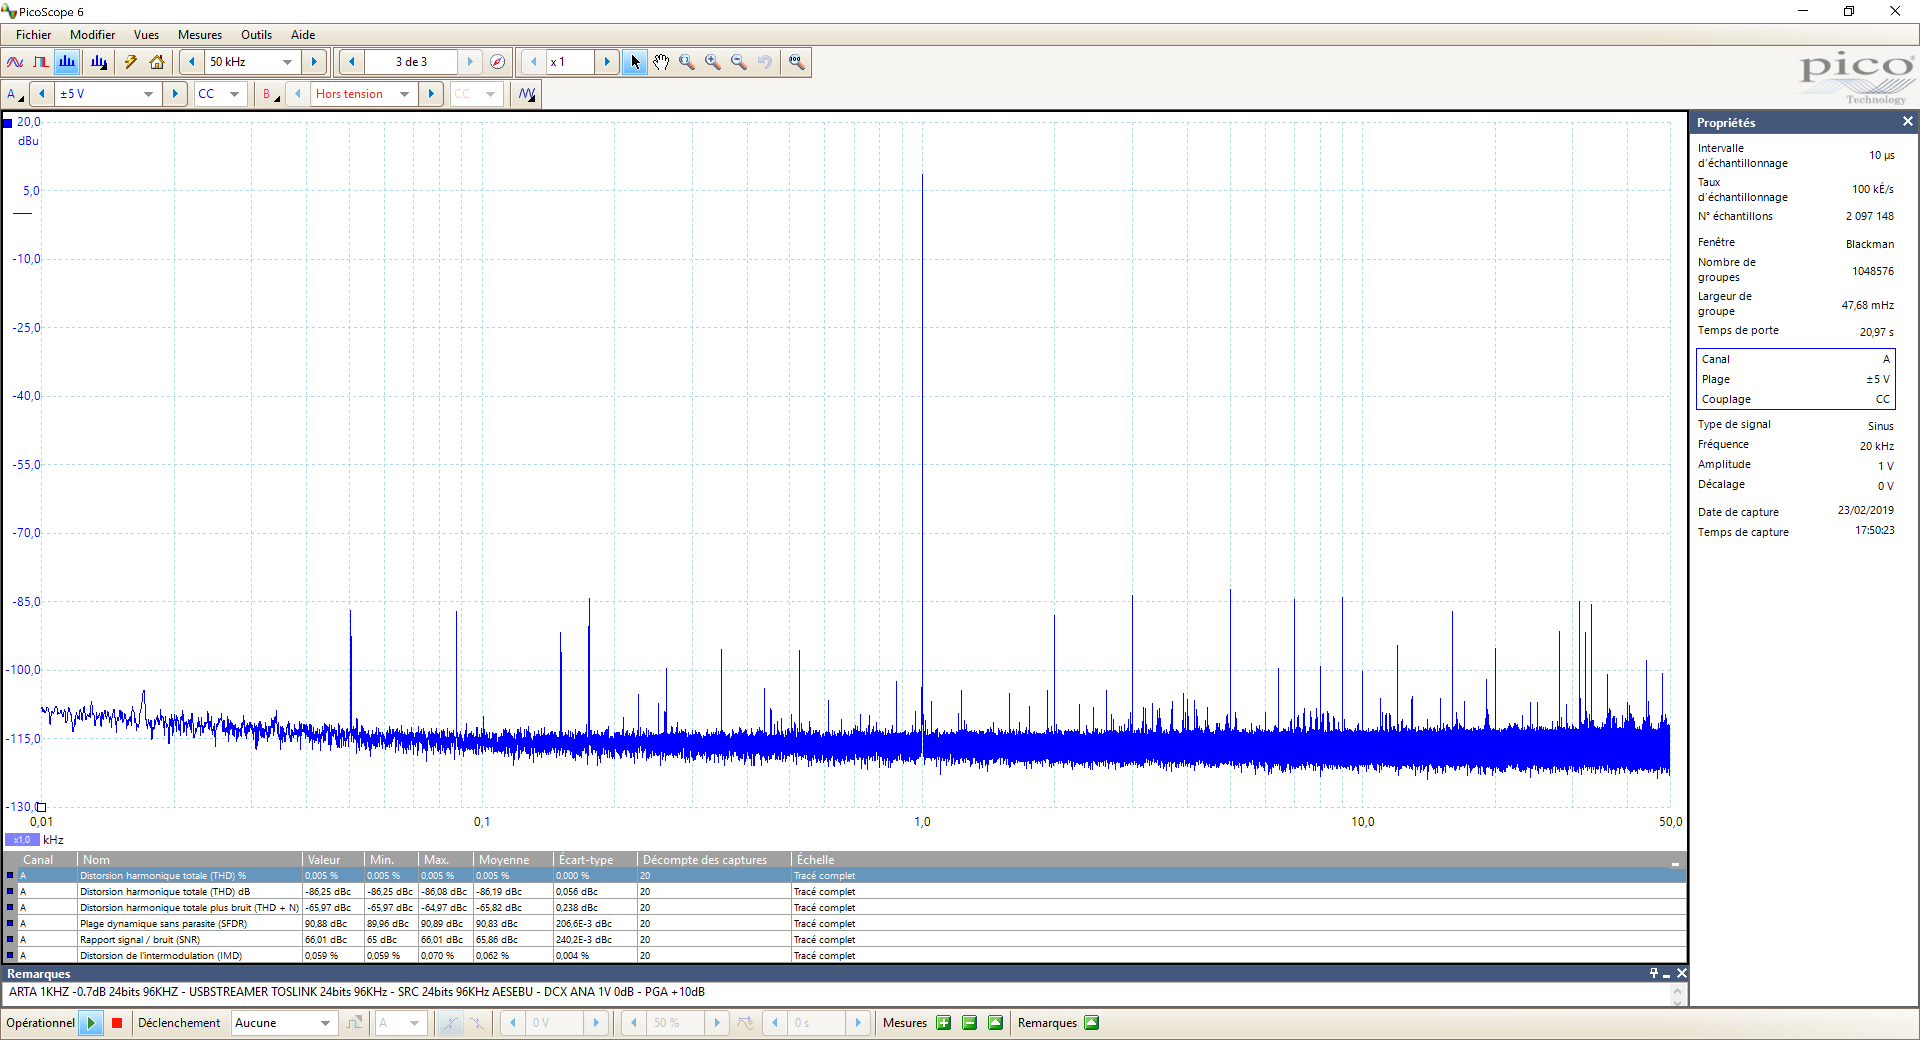The height and width of the screenshot is (1040, 1920).
Task: Select the IMD measurement row
Action: (845, 956)
